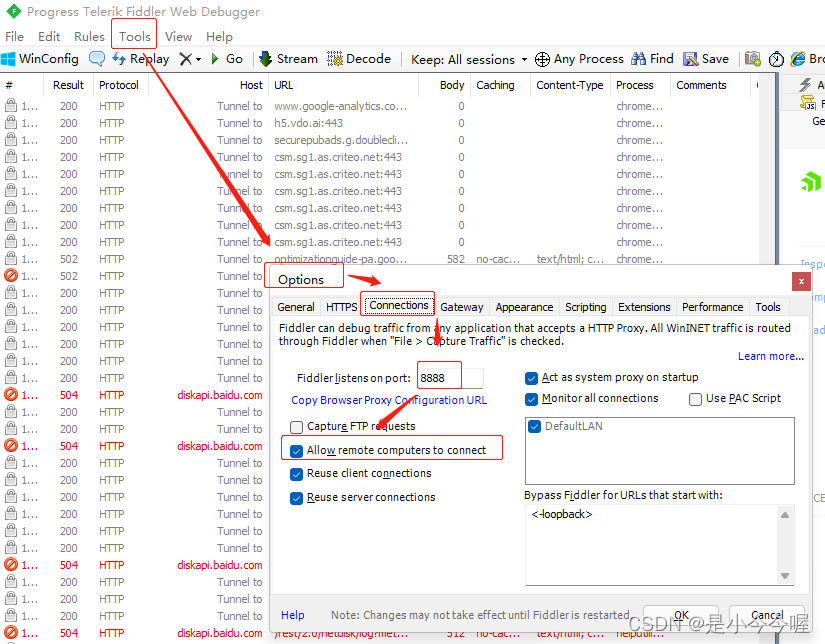Click the lightning bolt icon in right panel
The width and height of the screenshot is (825, 644).
click(805, 84)
